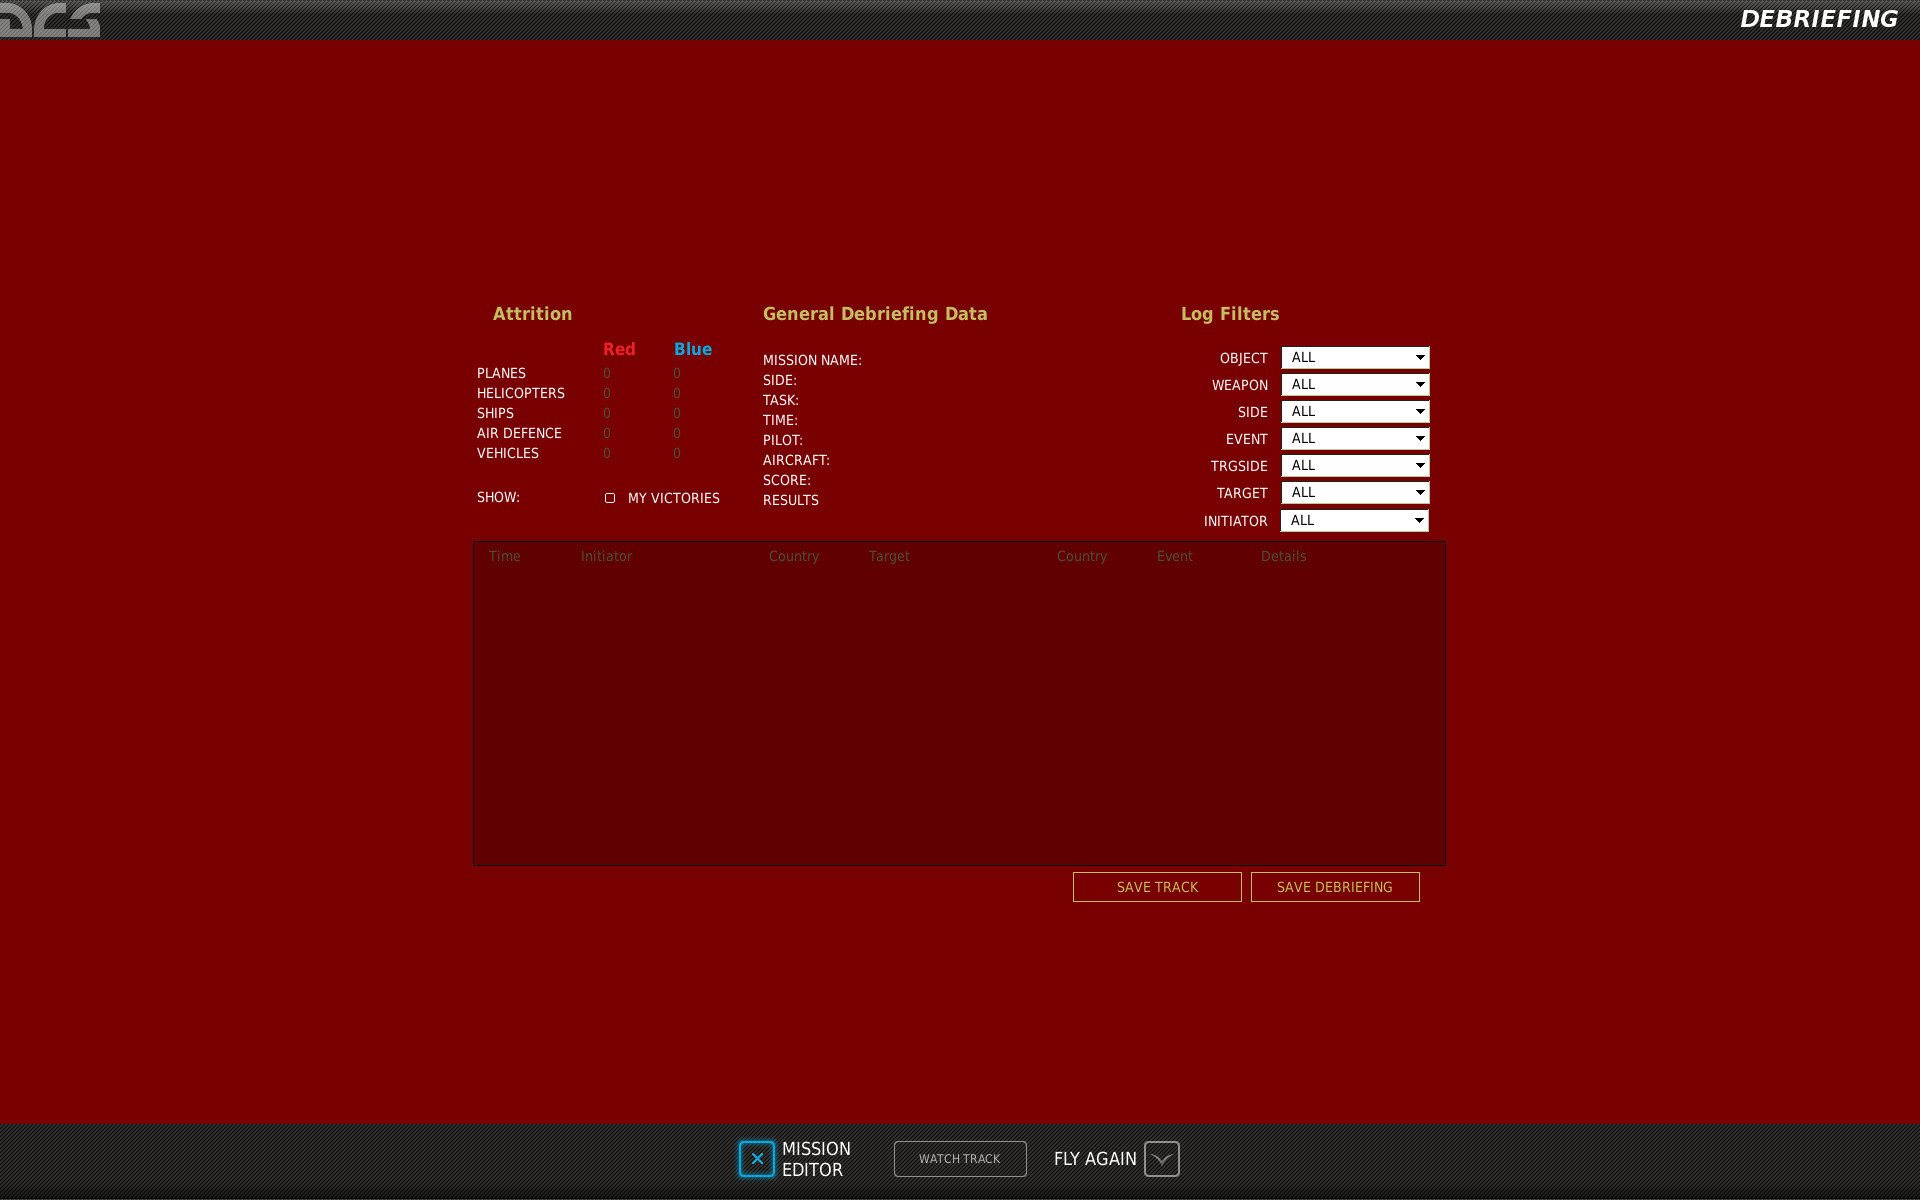Viewport: 1920px width, 1200px height.
Task: Open the TARGET filter dropdown
Action: 1355,493
